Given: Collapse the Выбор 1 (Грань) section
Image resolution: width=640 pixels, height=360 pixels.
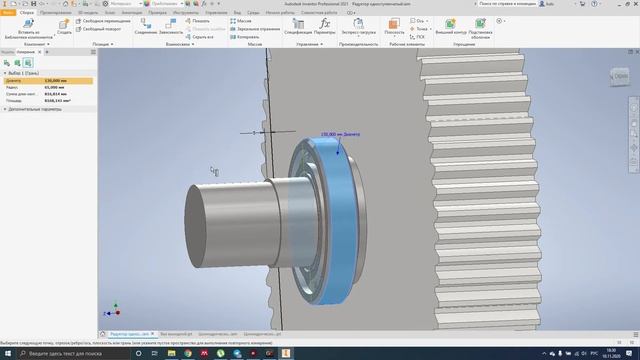Looking at the screenshot, I should [x=5, y=73].
